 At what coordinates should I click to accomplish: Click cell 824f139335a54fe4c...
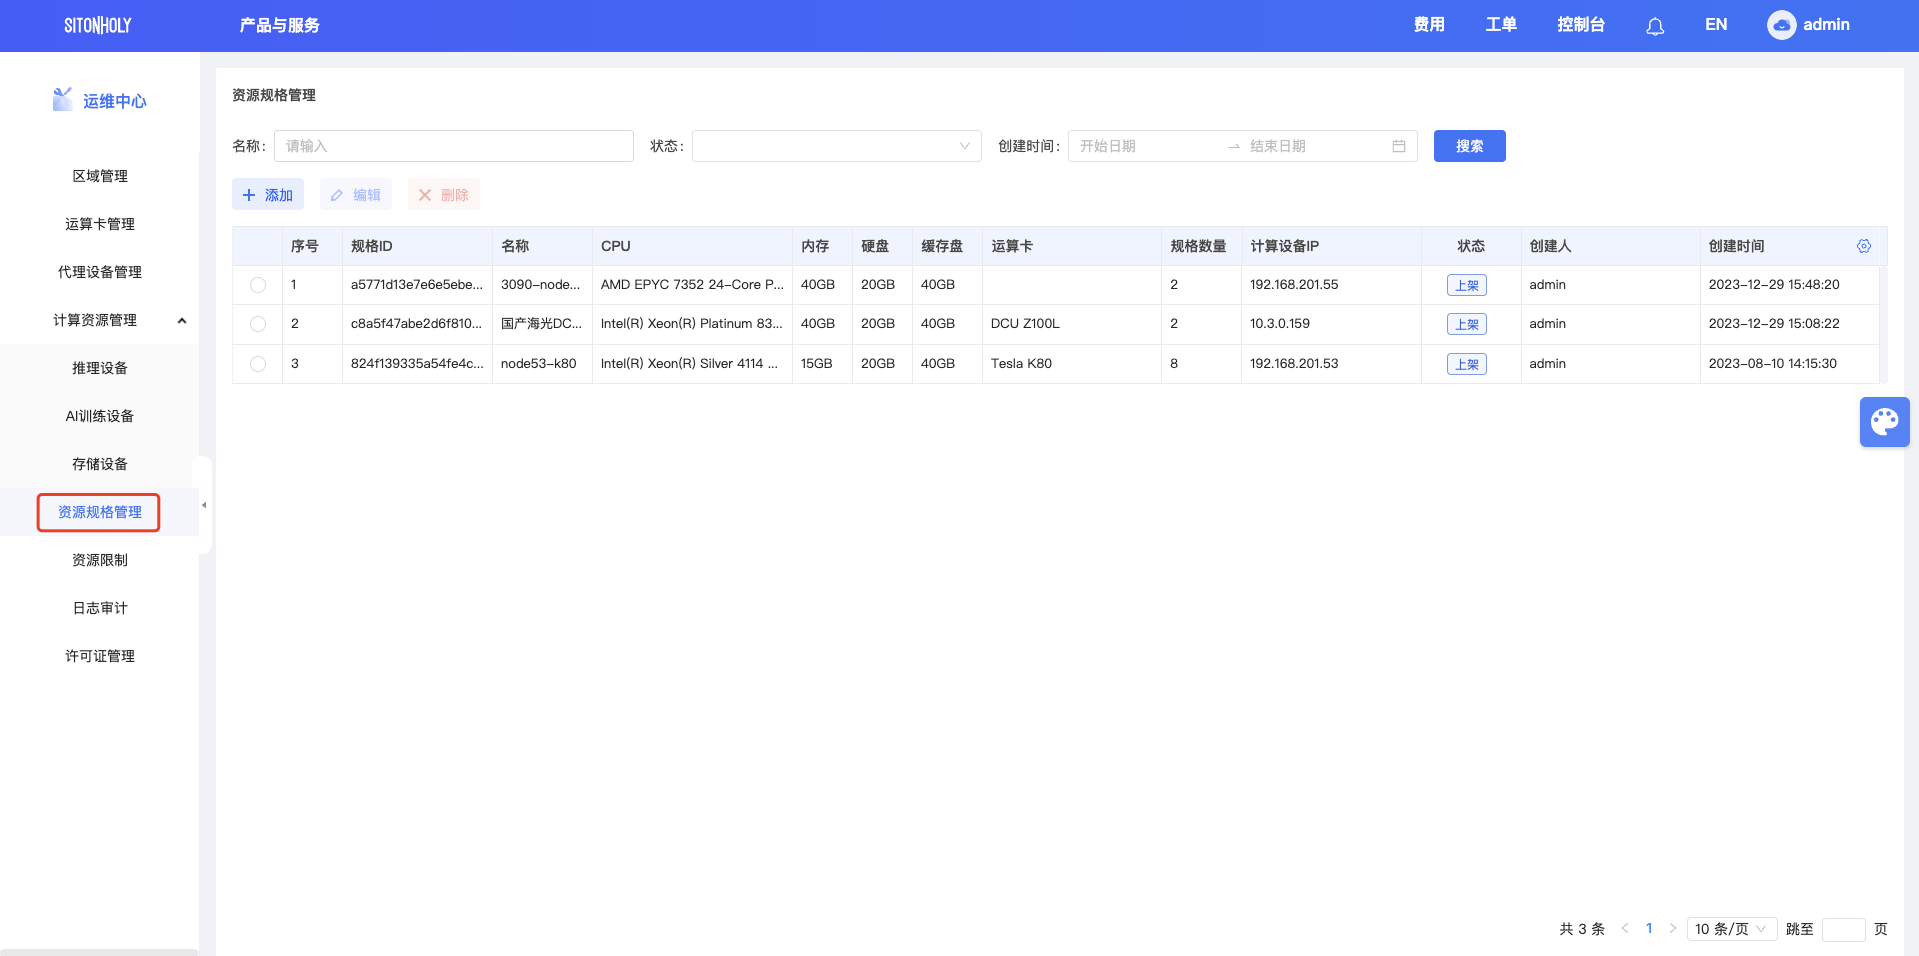pos(417,364)
